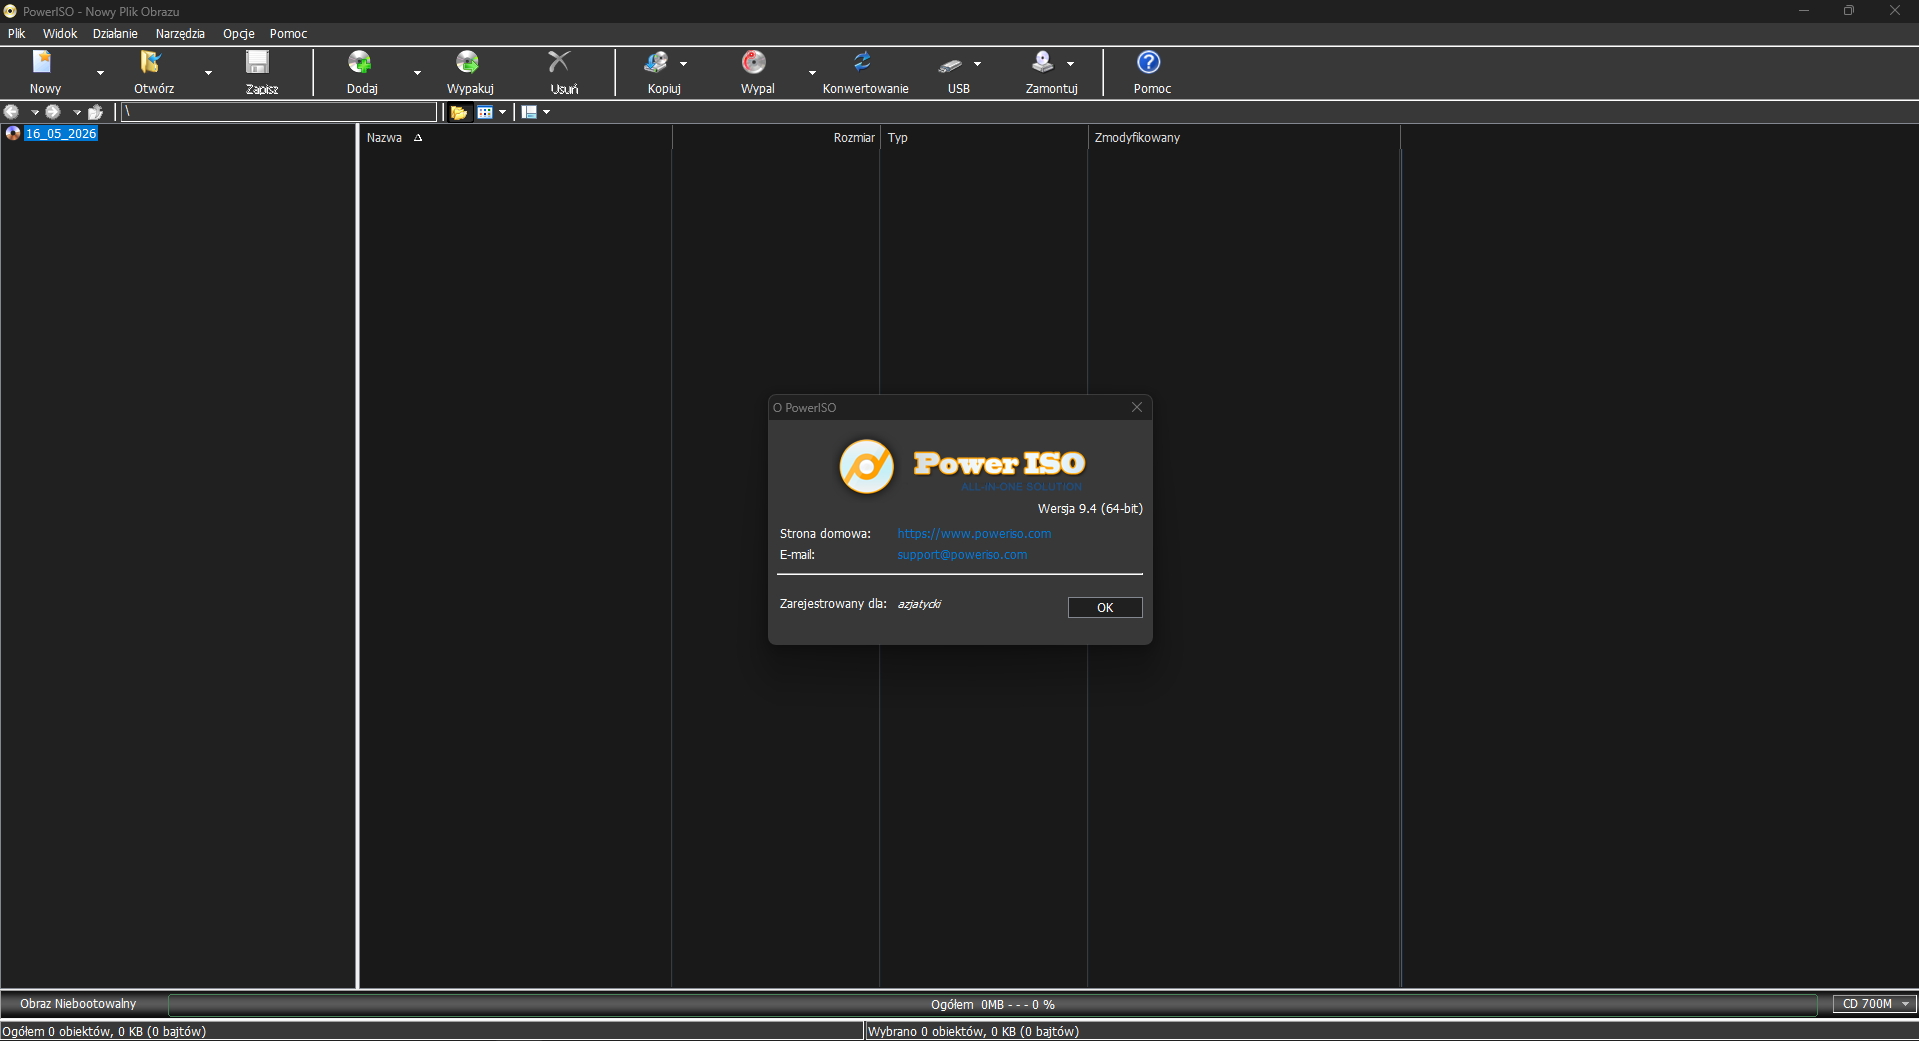This screenshot has width=1919, height=1041.
Task: Open the pane layout dropdown arrow
Action: 546,113
